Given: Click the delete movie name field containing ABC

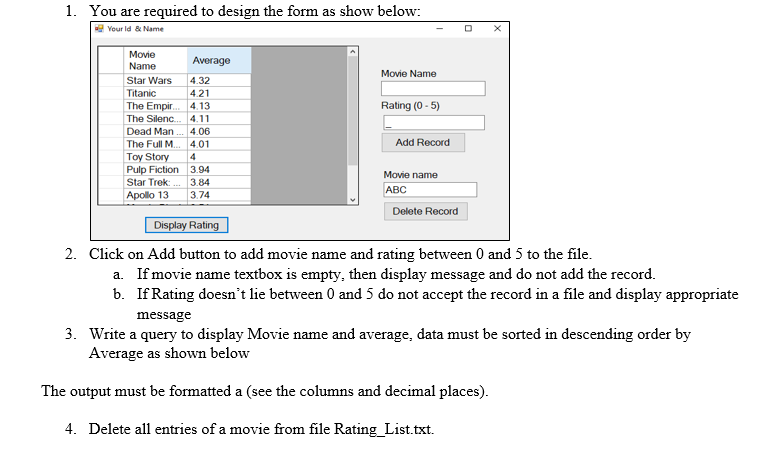Looking at the screenshot, I should click(x=430, y=190).
